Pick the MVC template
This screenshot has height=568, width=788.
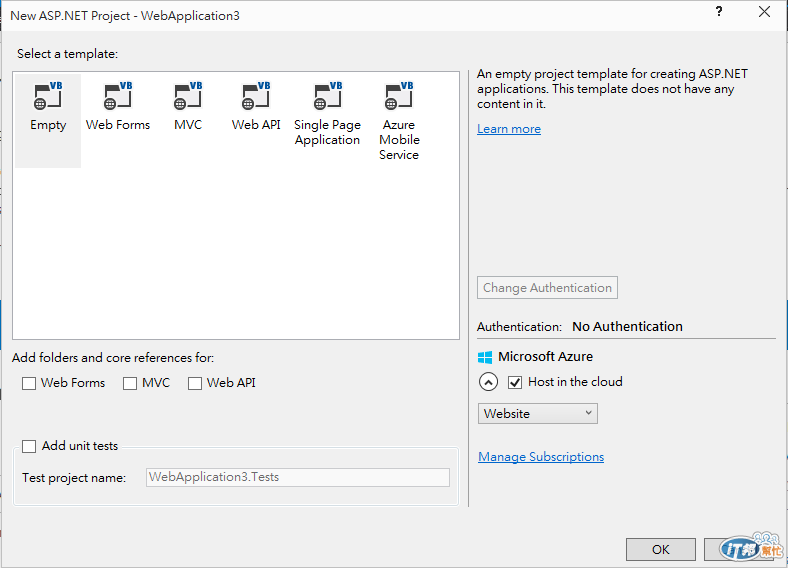(188, 107)
